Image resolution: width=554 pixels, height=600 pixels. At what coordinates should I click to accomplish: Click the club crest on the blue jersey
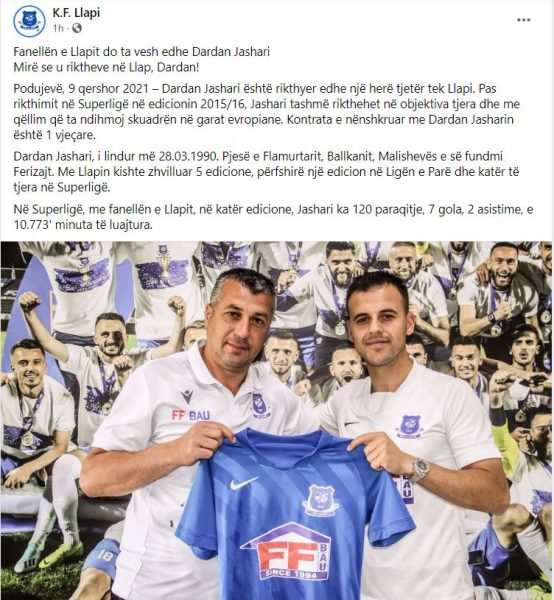click(321, 500)
